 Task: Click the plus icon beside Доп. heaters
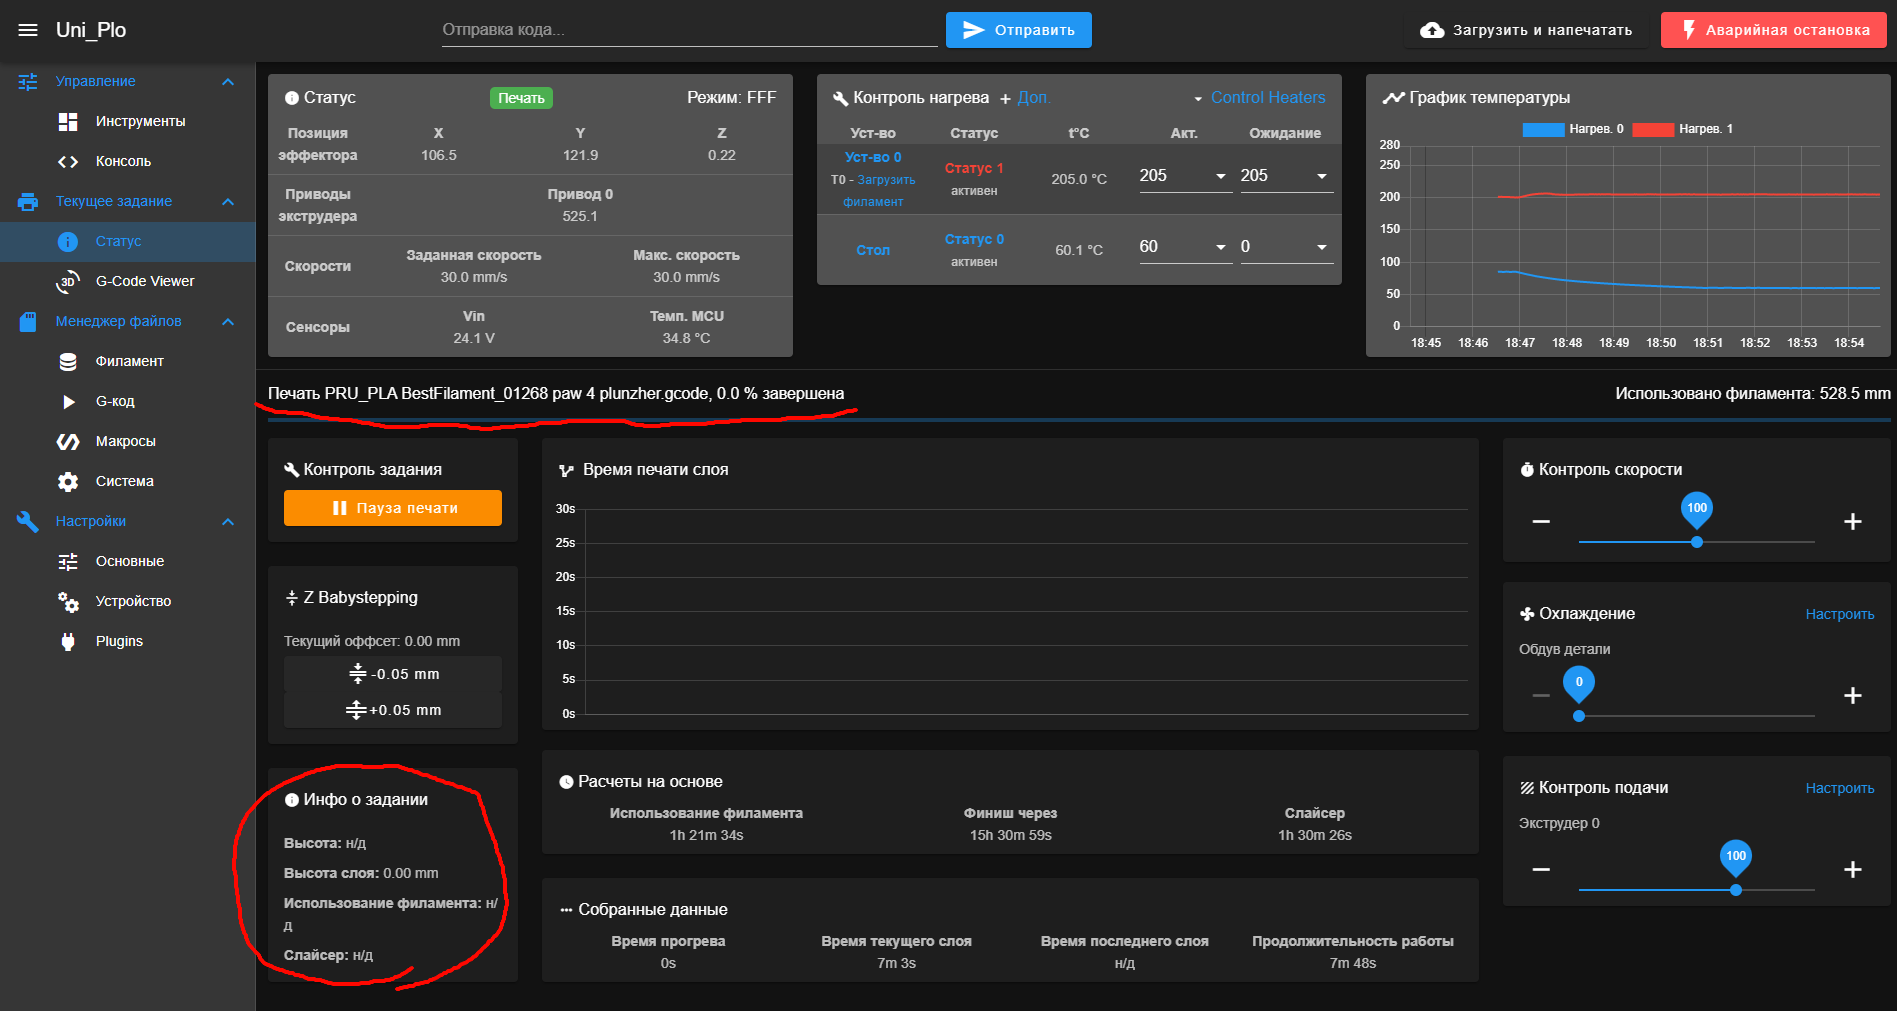point(1005,98)
